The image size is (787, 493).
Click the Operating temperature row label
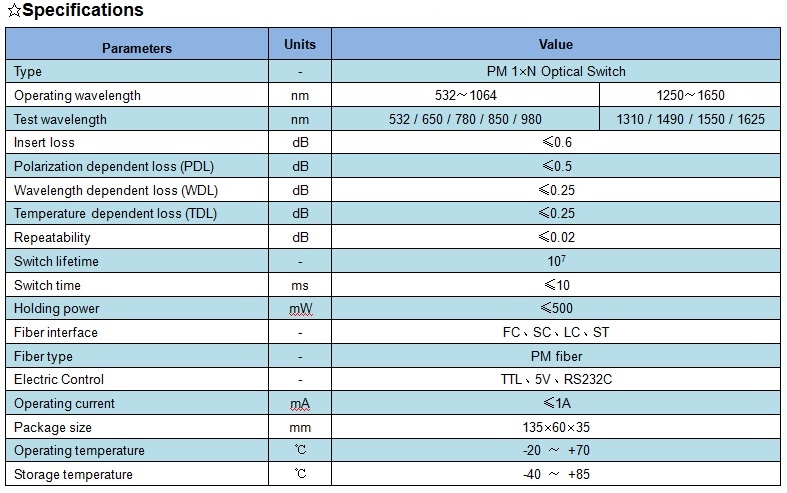(x=79, y=451)
